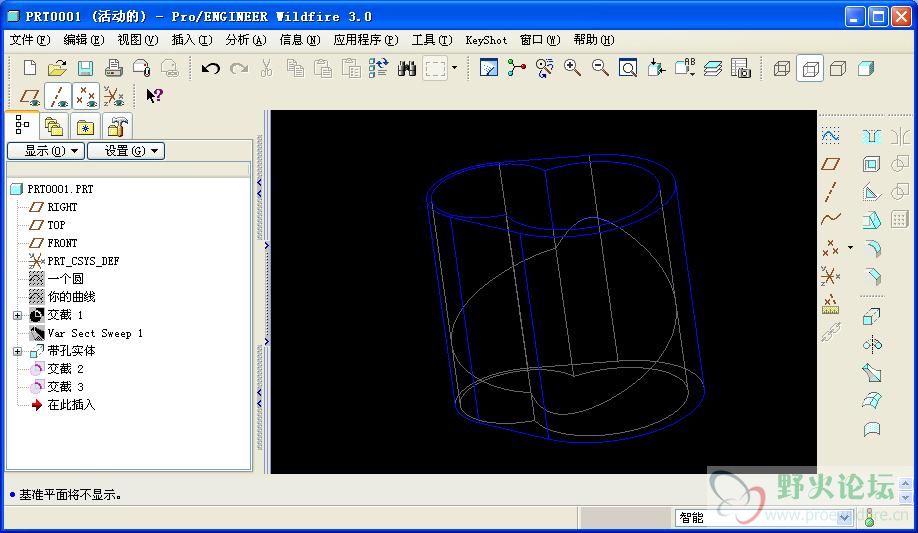Open the 显示(O) dropdown
Viewport: 918px width, 533px height.
coord(46,151)
